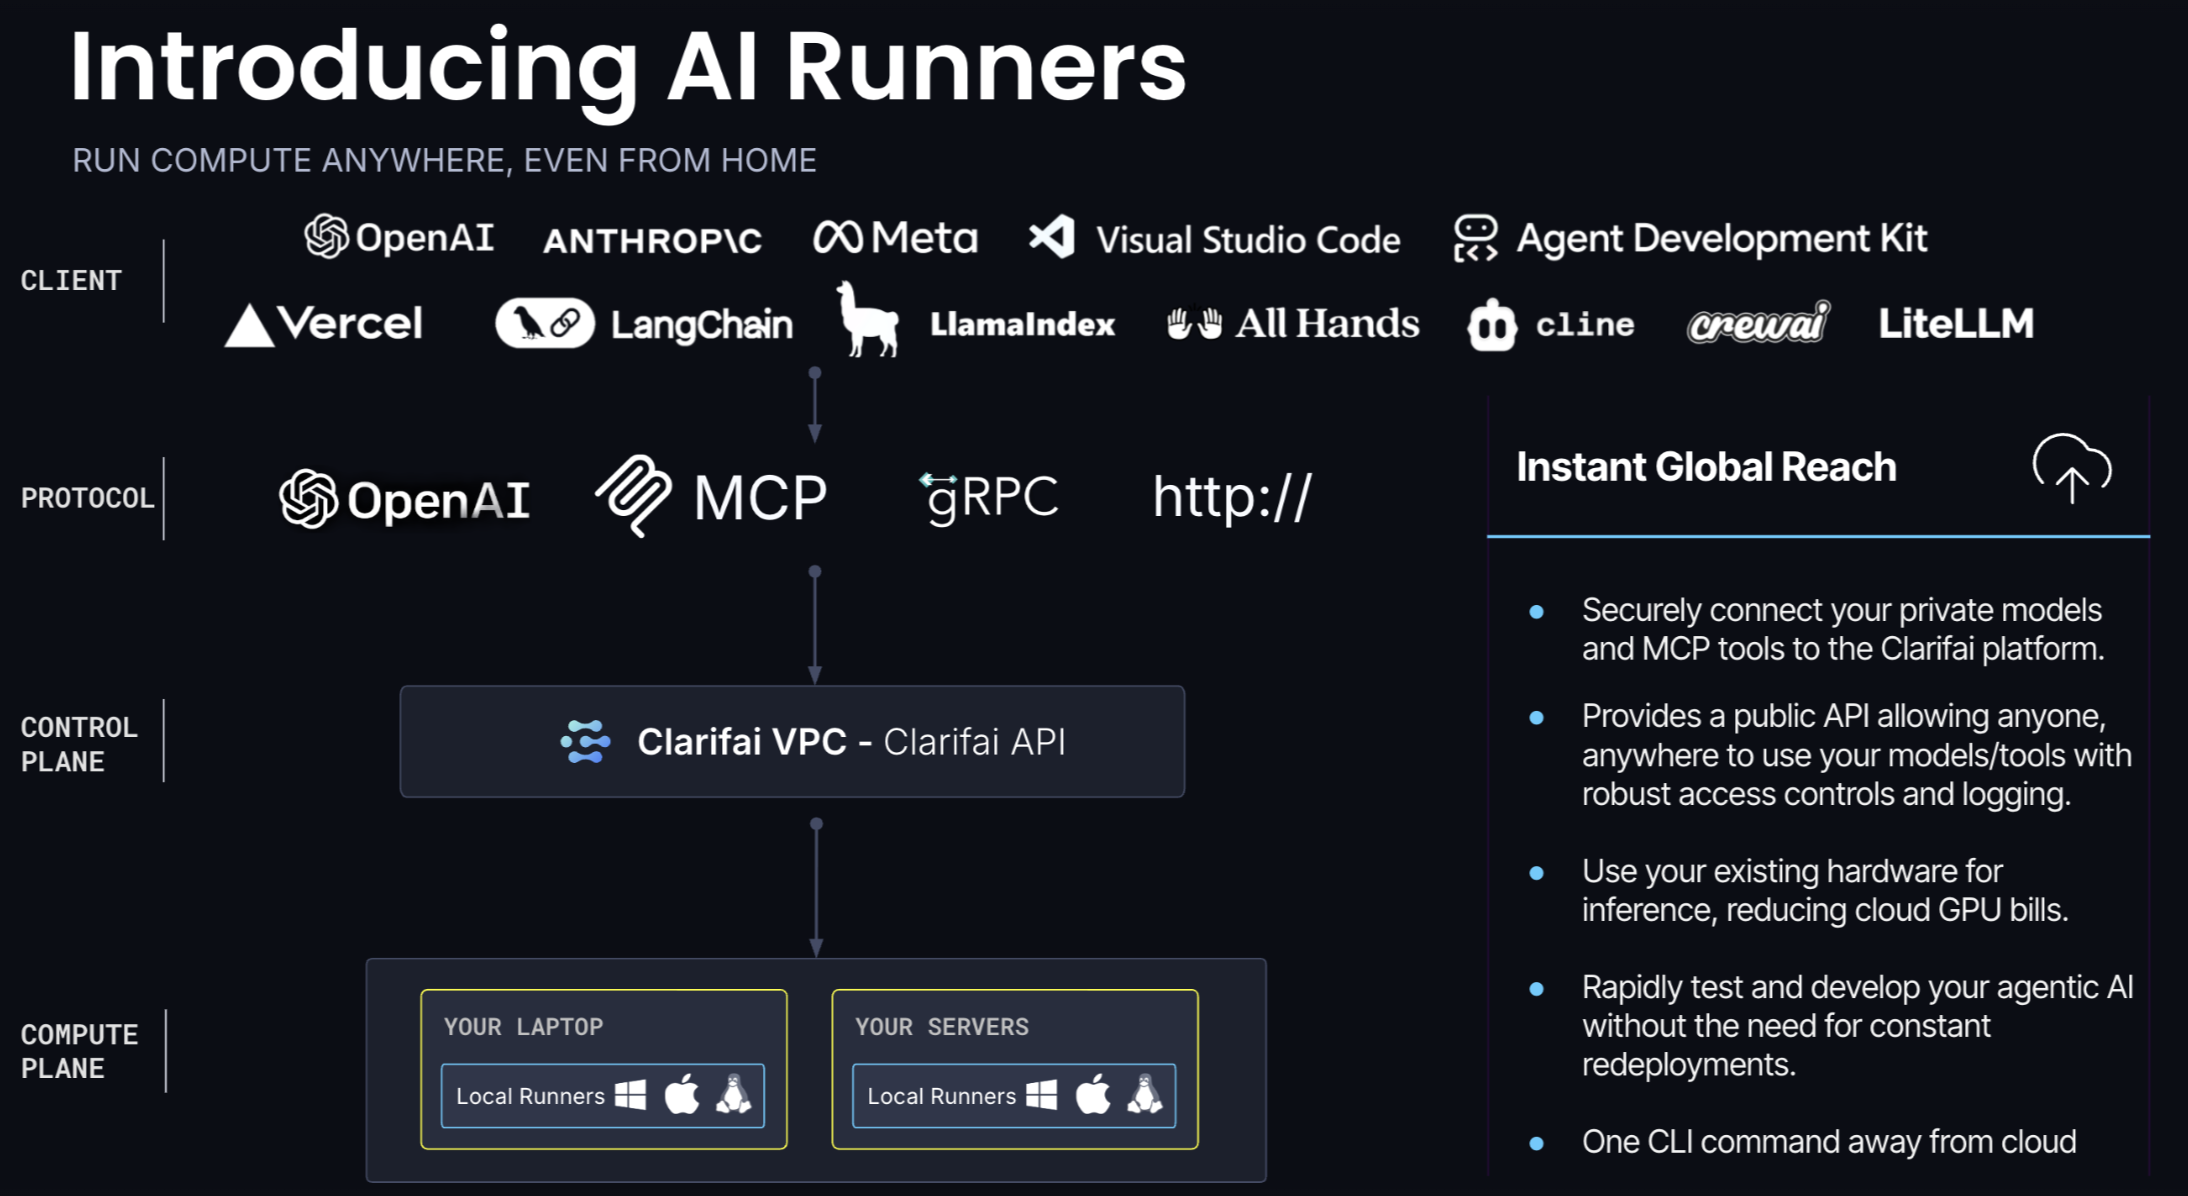Click the Meta infinity logo

tap(838, 238)
